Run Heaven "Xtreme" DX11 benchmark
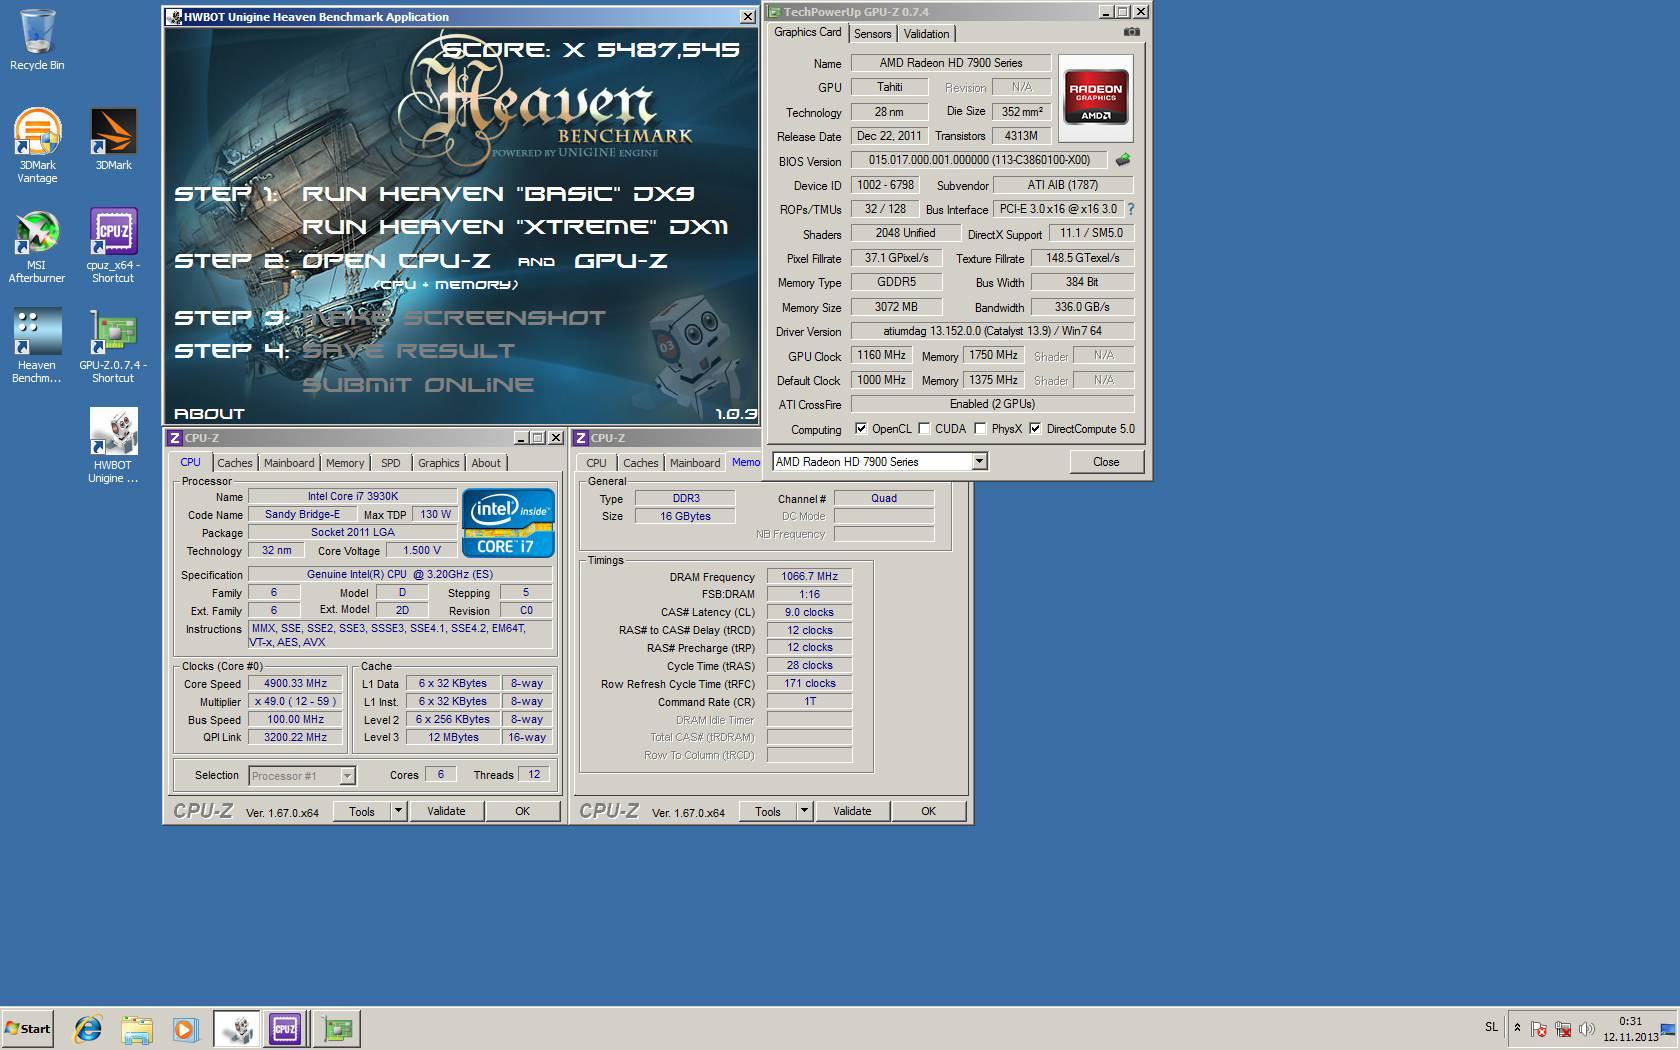This screenshot has width=1680, height=1050. (x=515, y=227)
